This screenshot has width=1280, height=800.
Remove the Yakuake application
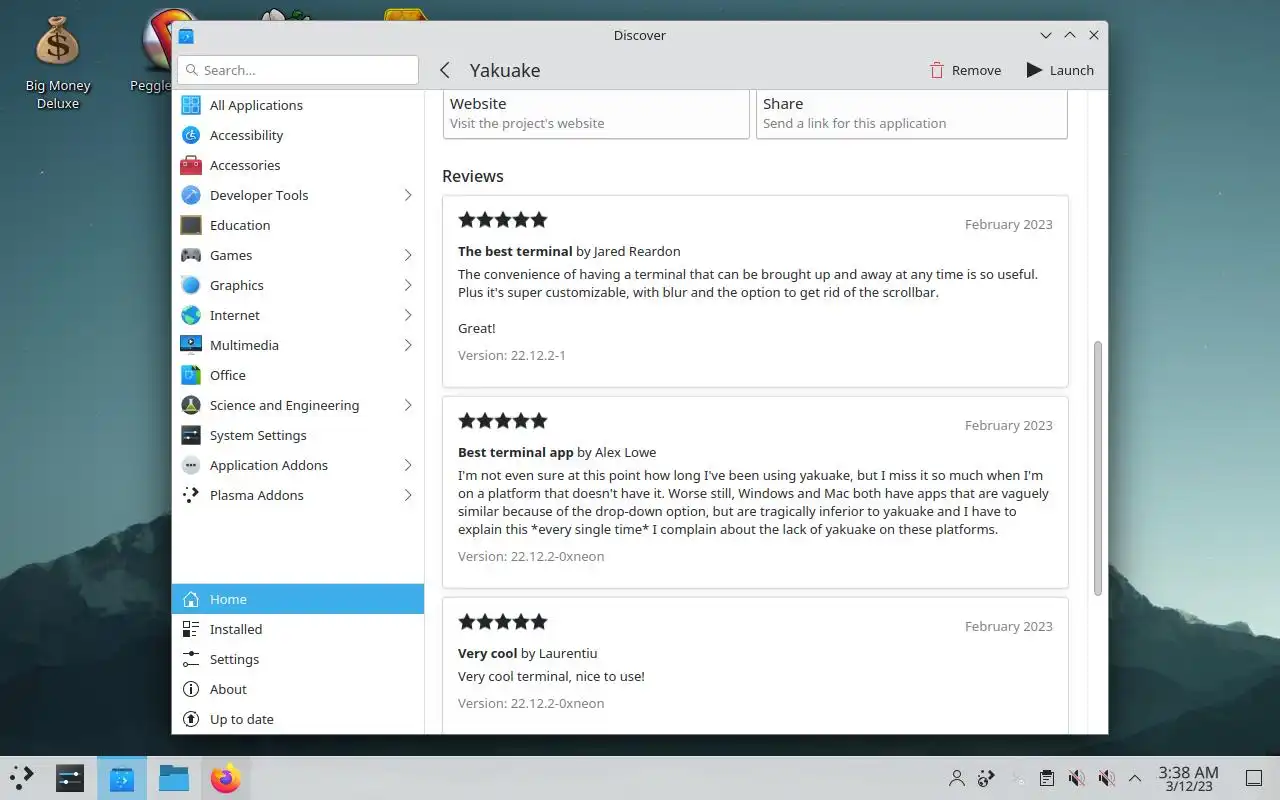tap(965, 70)
